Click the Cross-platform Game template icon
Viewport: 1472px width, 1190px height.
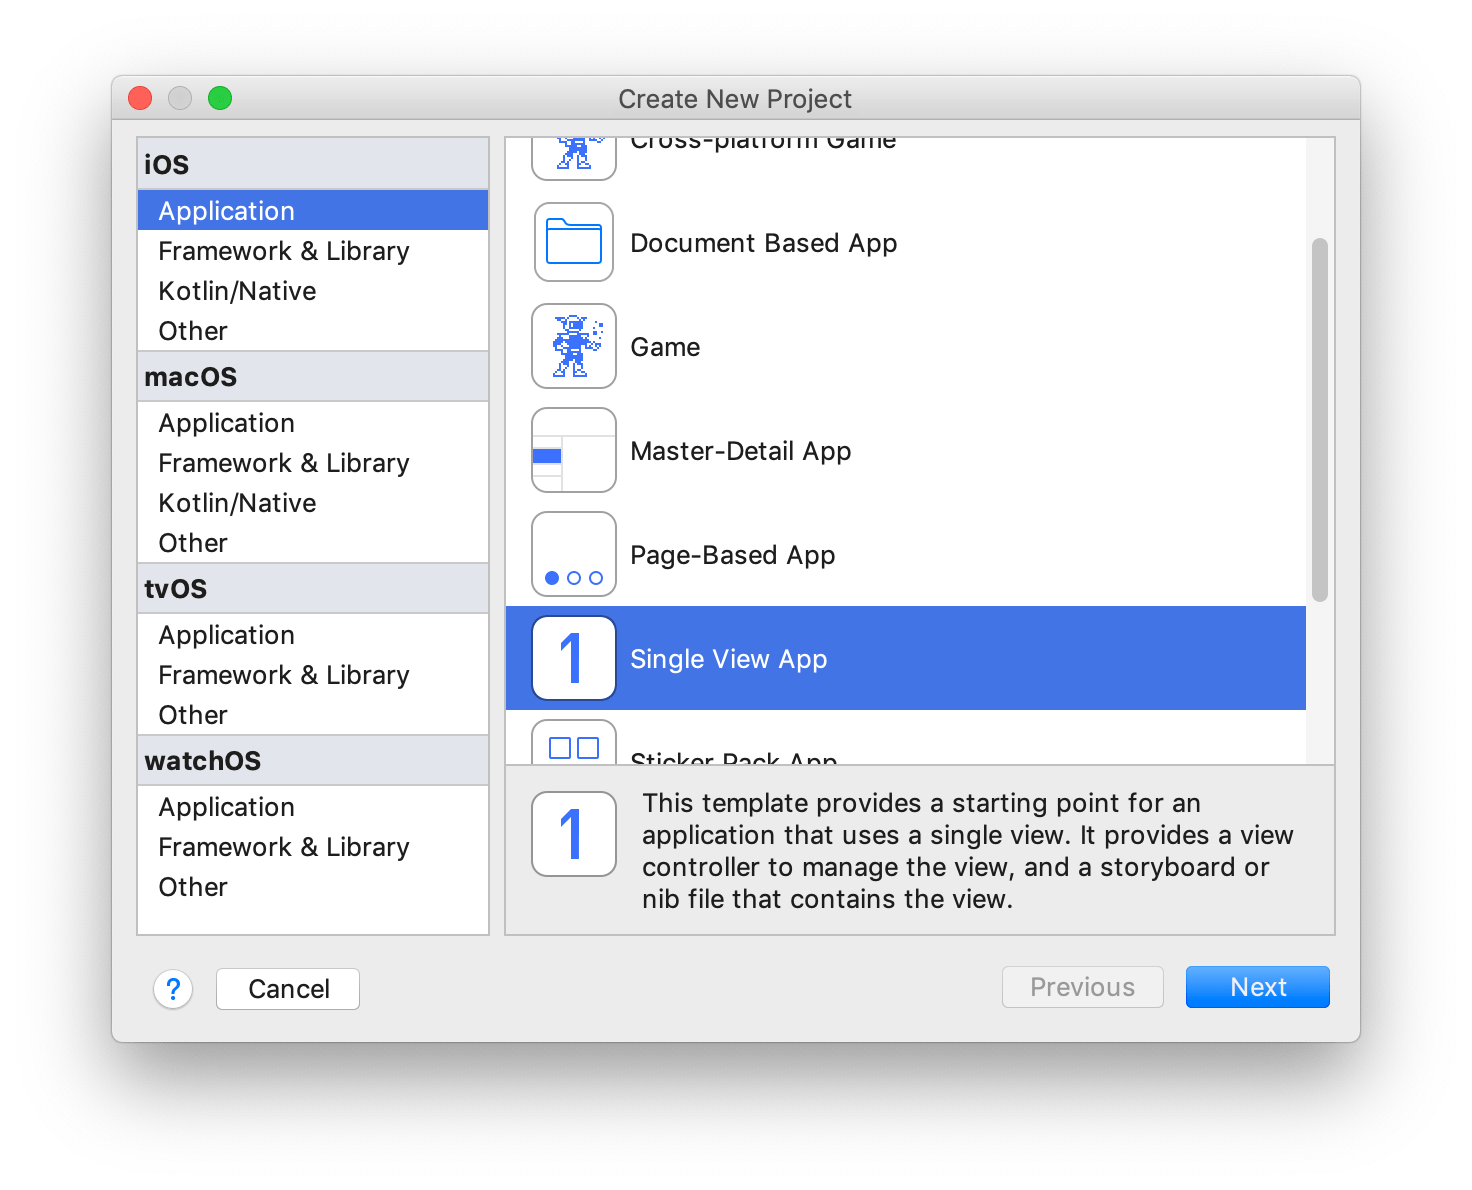pos(574,158)
